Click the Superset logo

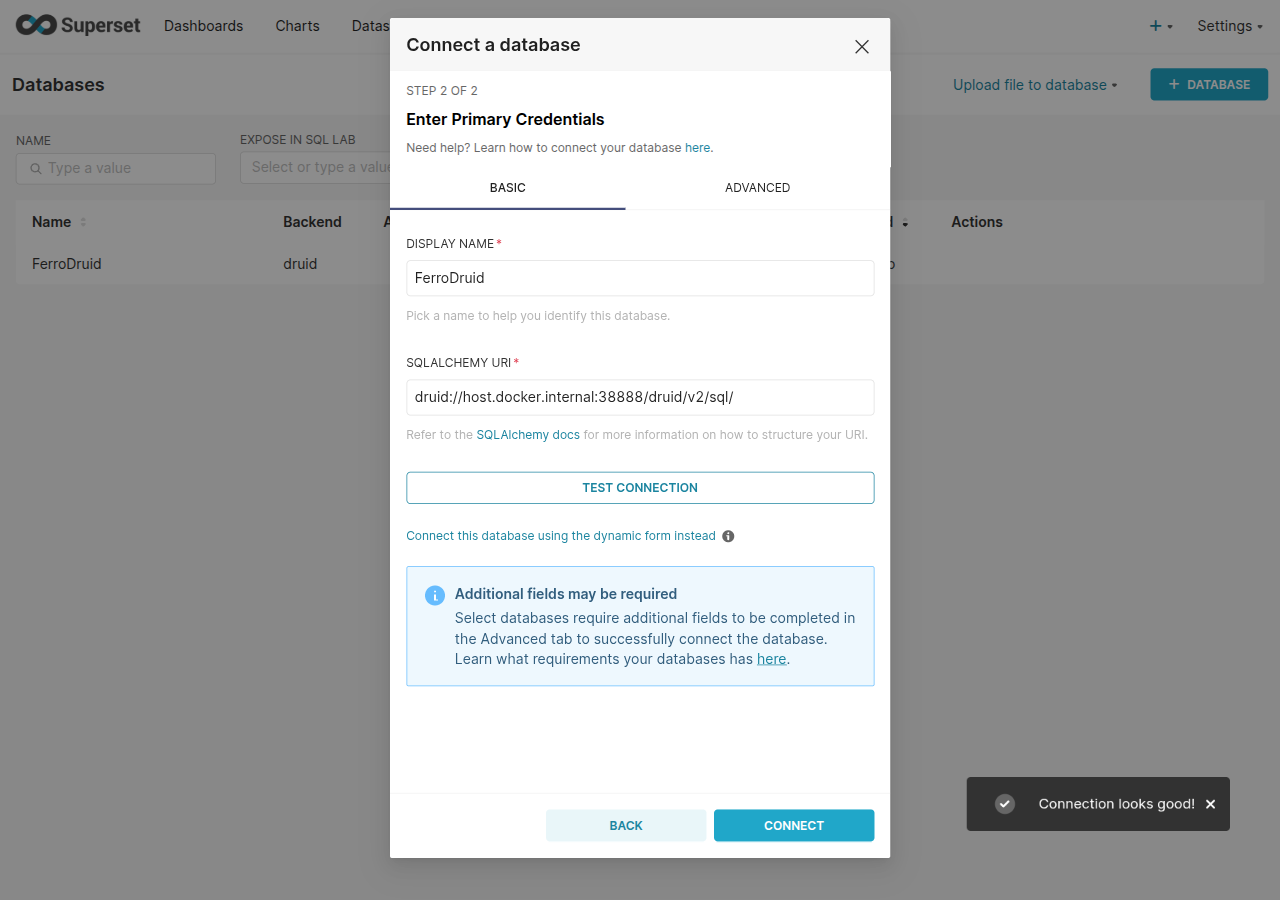click(78, 26)
